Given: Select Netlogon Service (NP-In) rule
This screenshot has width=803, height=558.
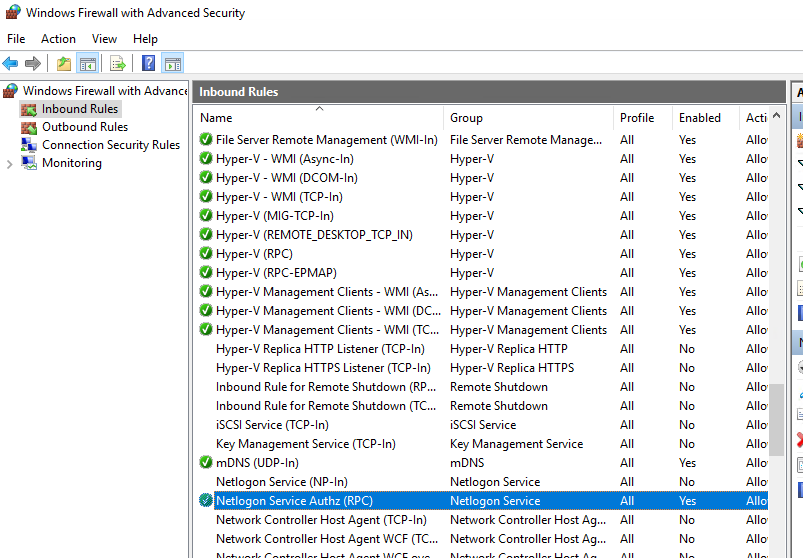Looking at the screenshot, I should point(282,481).
